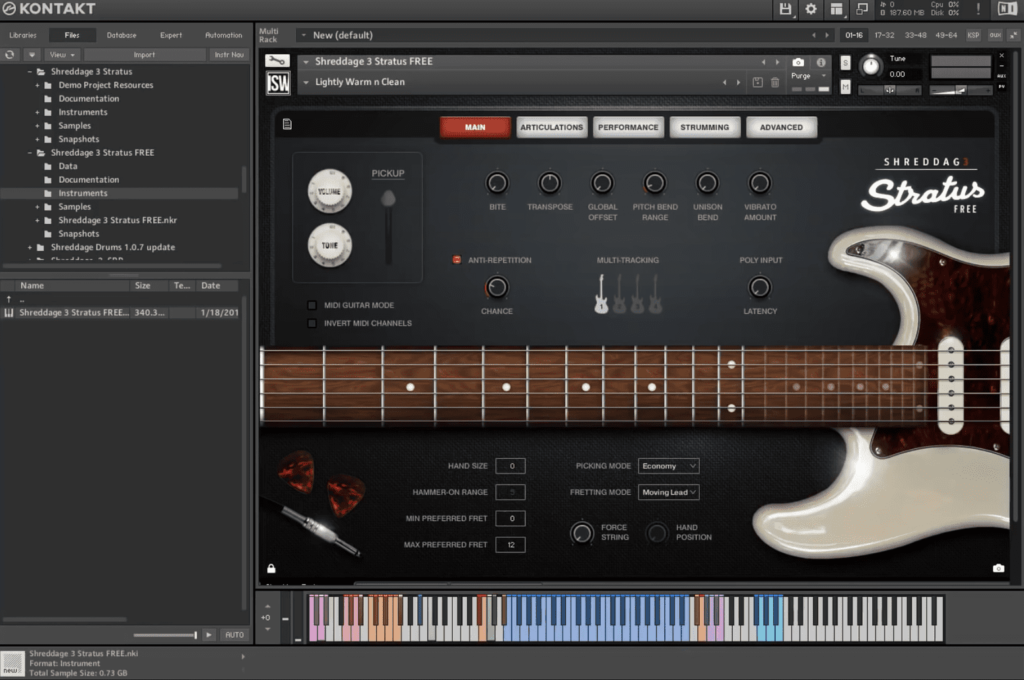1024x680 pixels.
Task: Click camera icon at bottom right of instrument
Action: [x=998, y=568]
